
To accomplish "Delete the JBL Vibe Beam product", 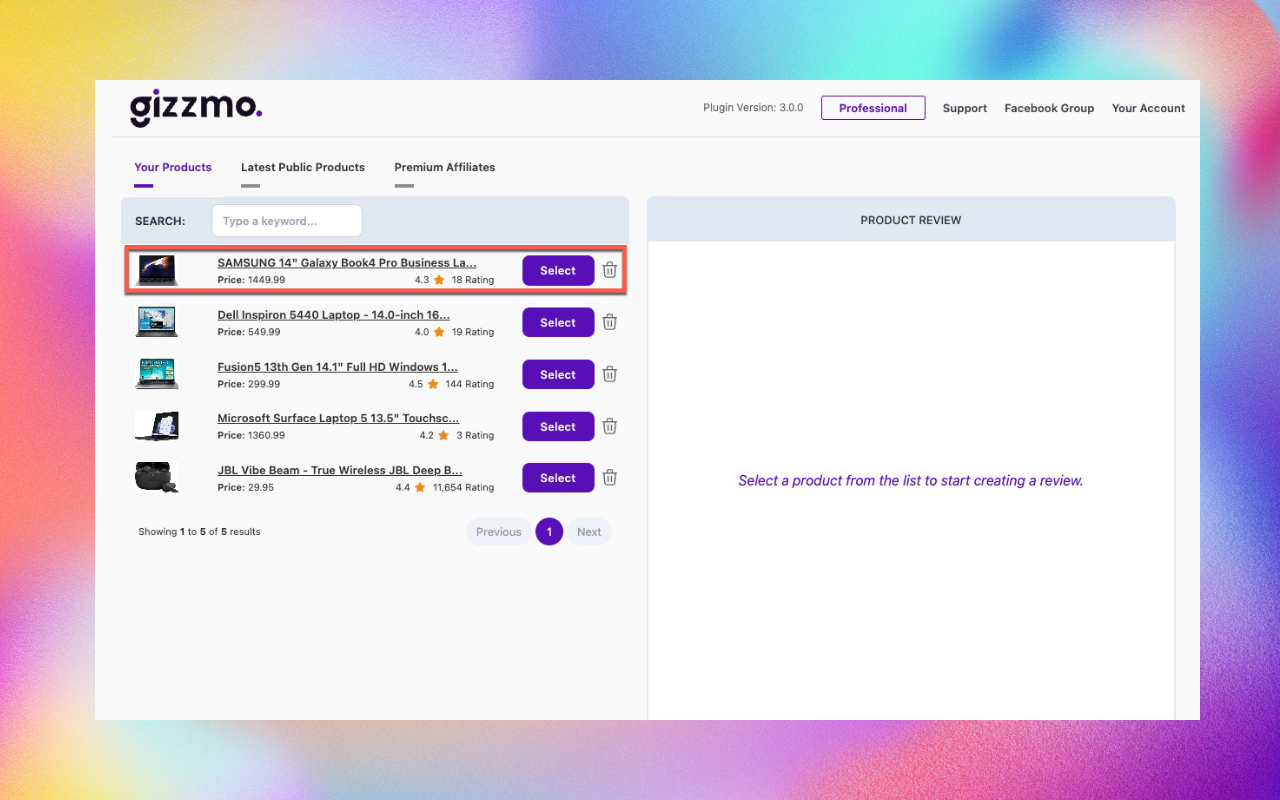I will coord(610,478).
